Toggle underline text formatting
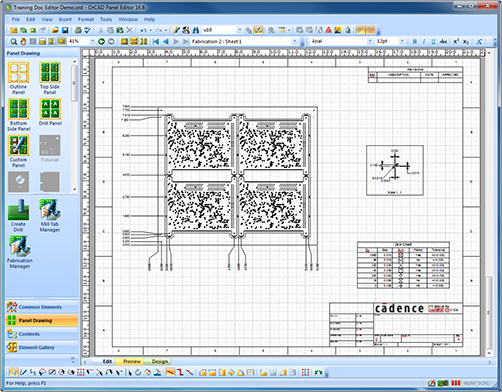 [x=433, y=41]
